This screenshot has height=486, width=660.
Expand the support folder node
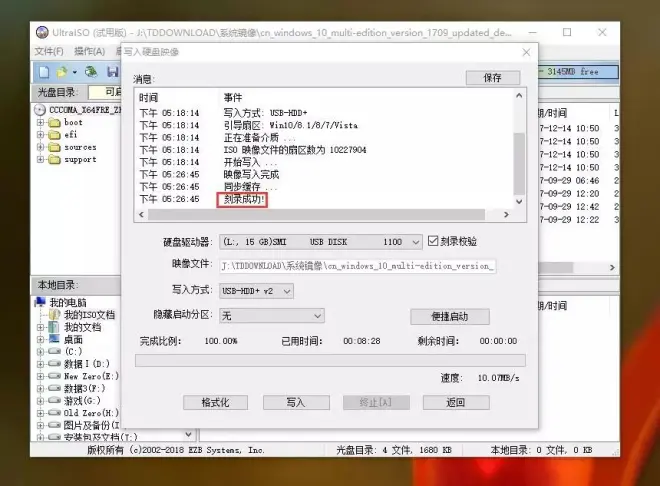[40, 159]
